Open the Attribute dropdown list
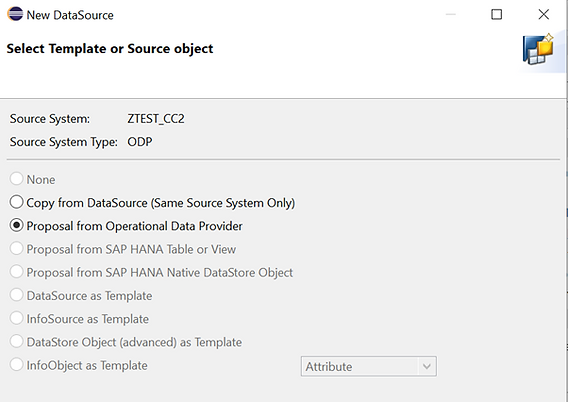 tap(368, 367)
